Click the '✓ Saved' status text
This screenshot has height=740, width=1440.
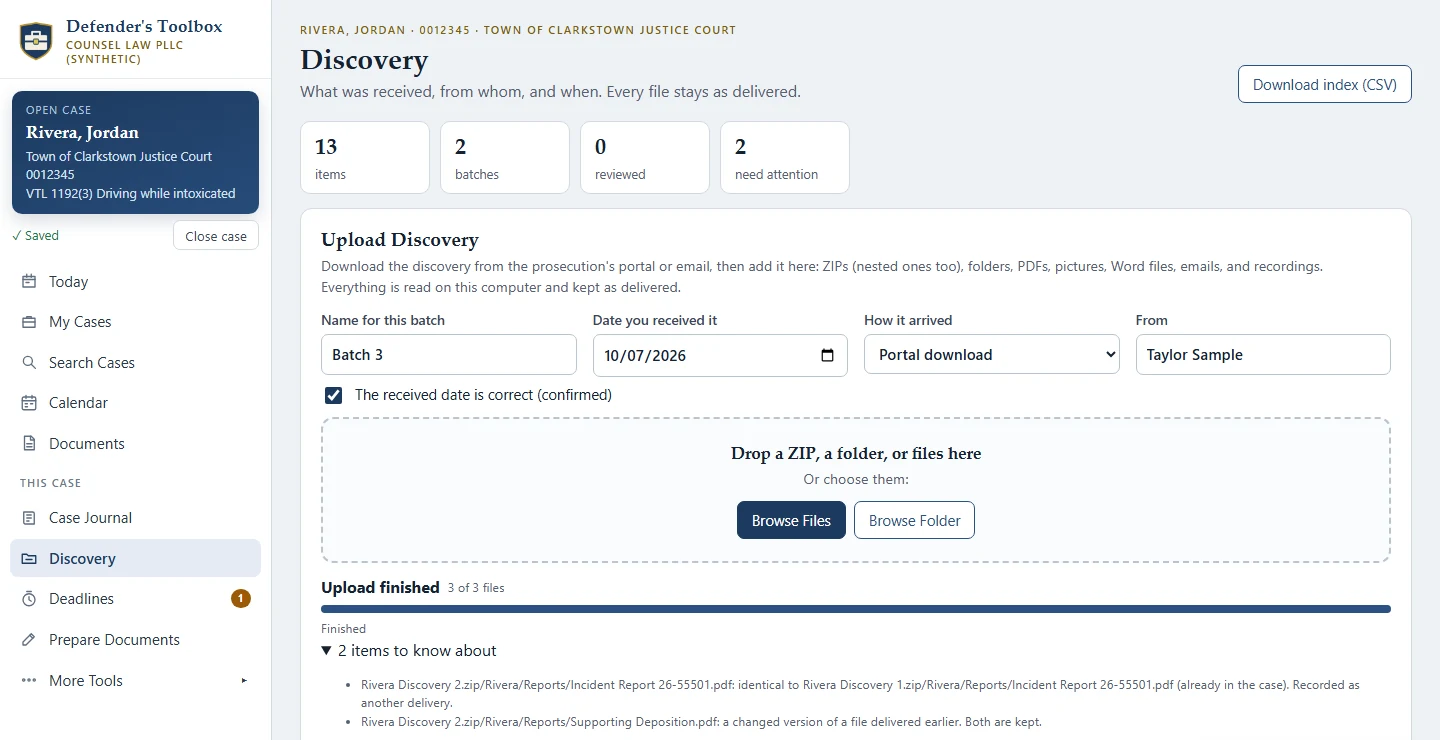[x=35, y=236]
